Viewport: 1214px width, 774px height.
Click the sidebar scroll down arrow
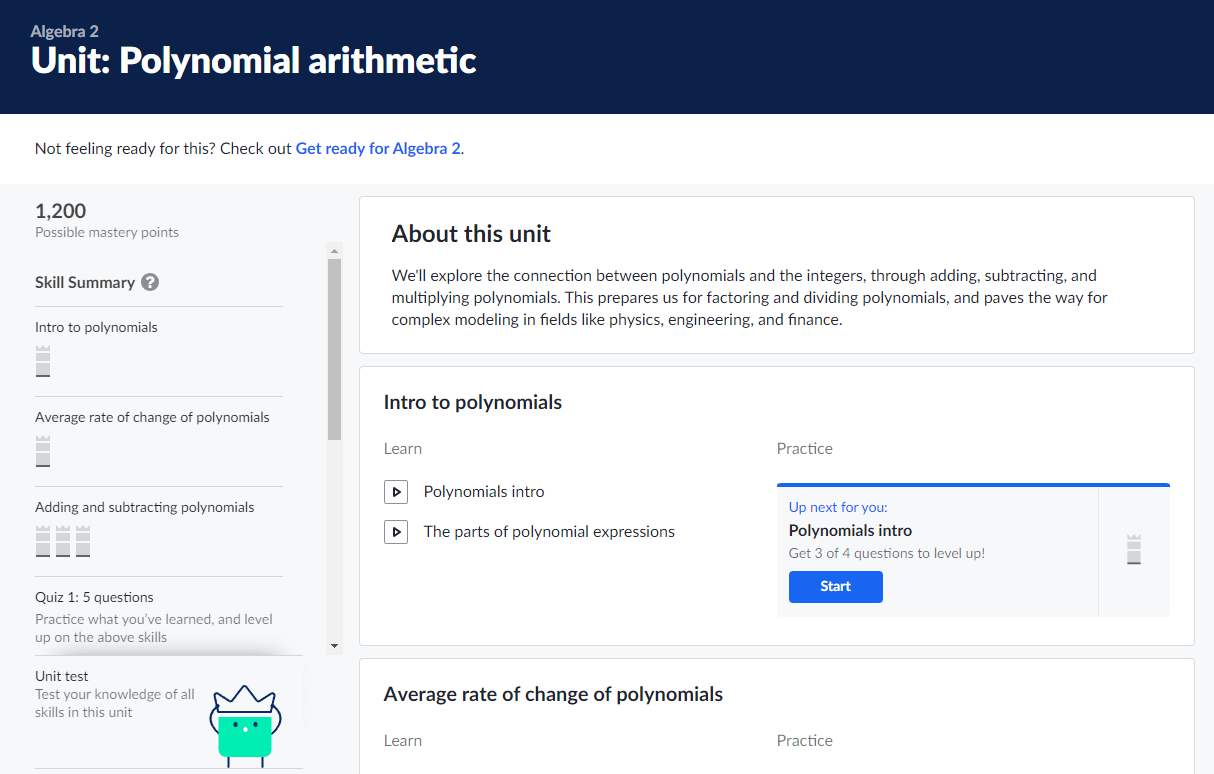pos(334,646)
